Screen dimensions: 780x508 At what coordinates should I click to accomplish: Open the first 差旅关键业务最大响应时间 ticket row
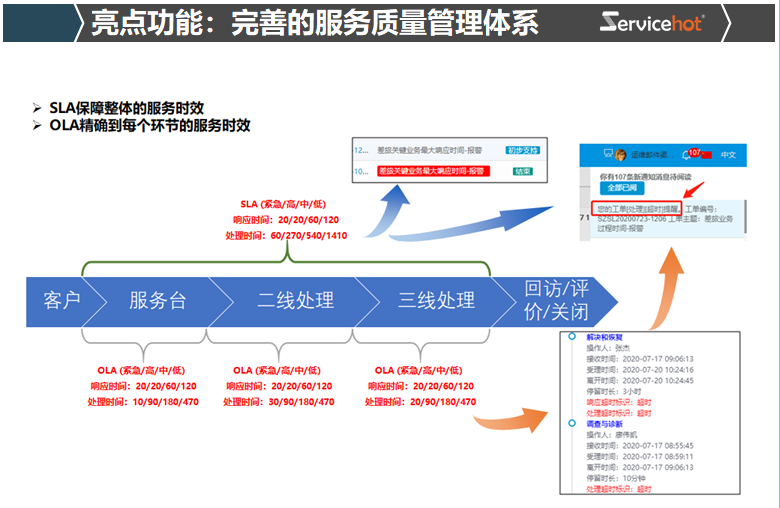pyautogui.click(x=430, y=151)
